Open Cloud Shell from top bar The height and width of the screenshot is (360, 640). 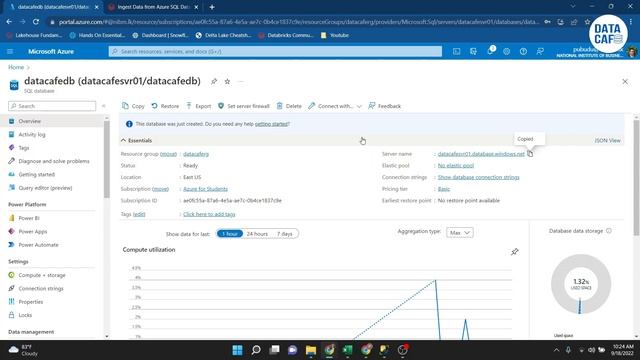(456, 51)
